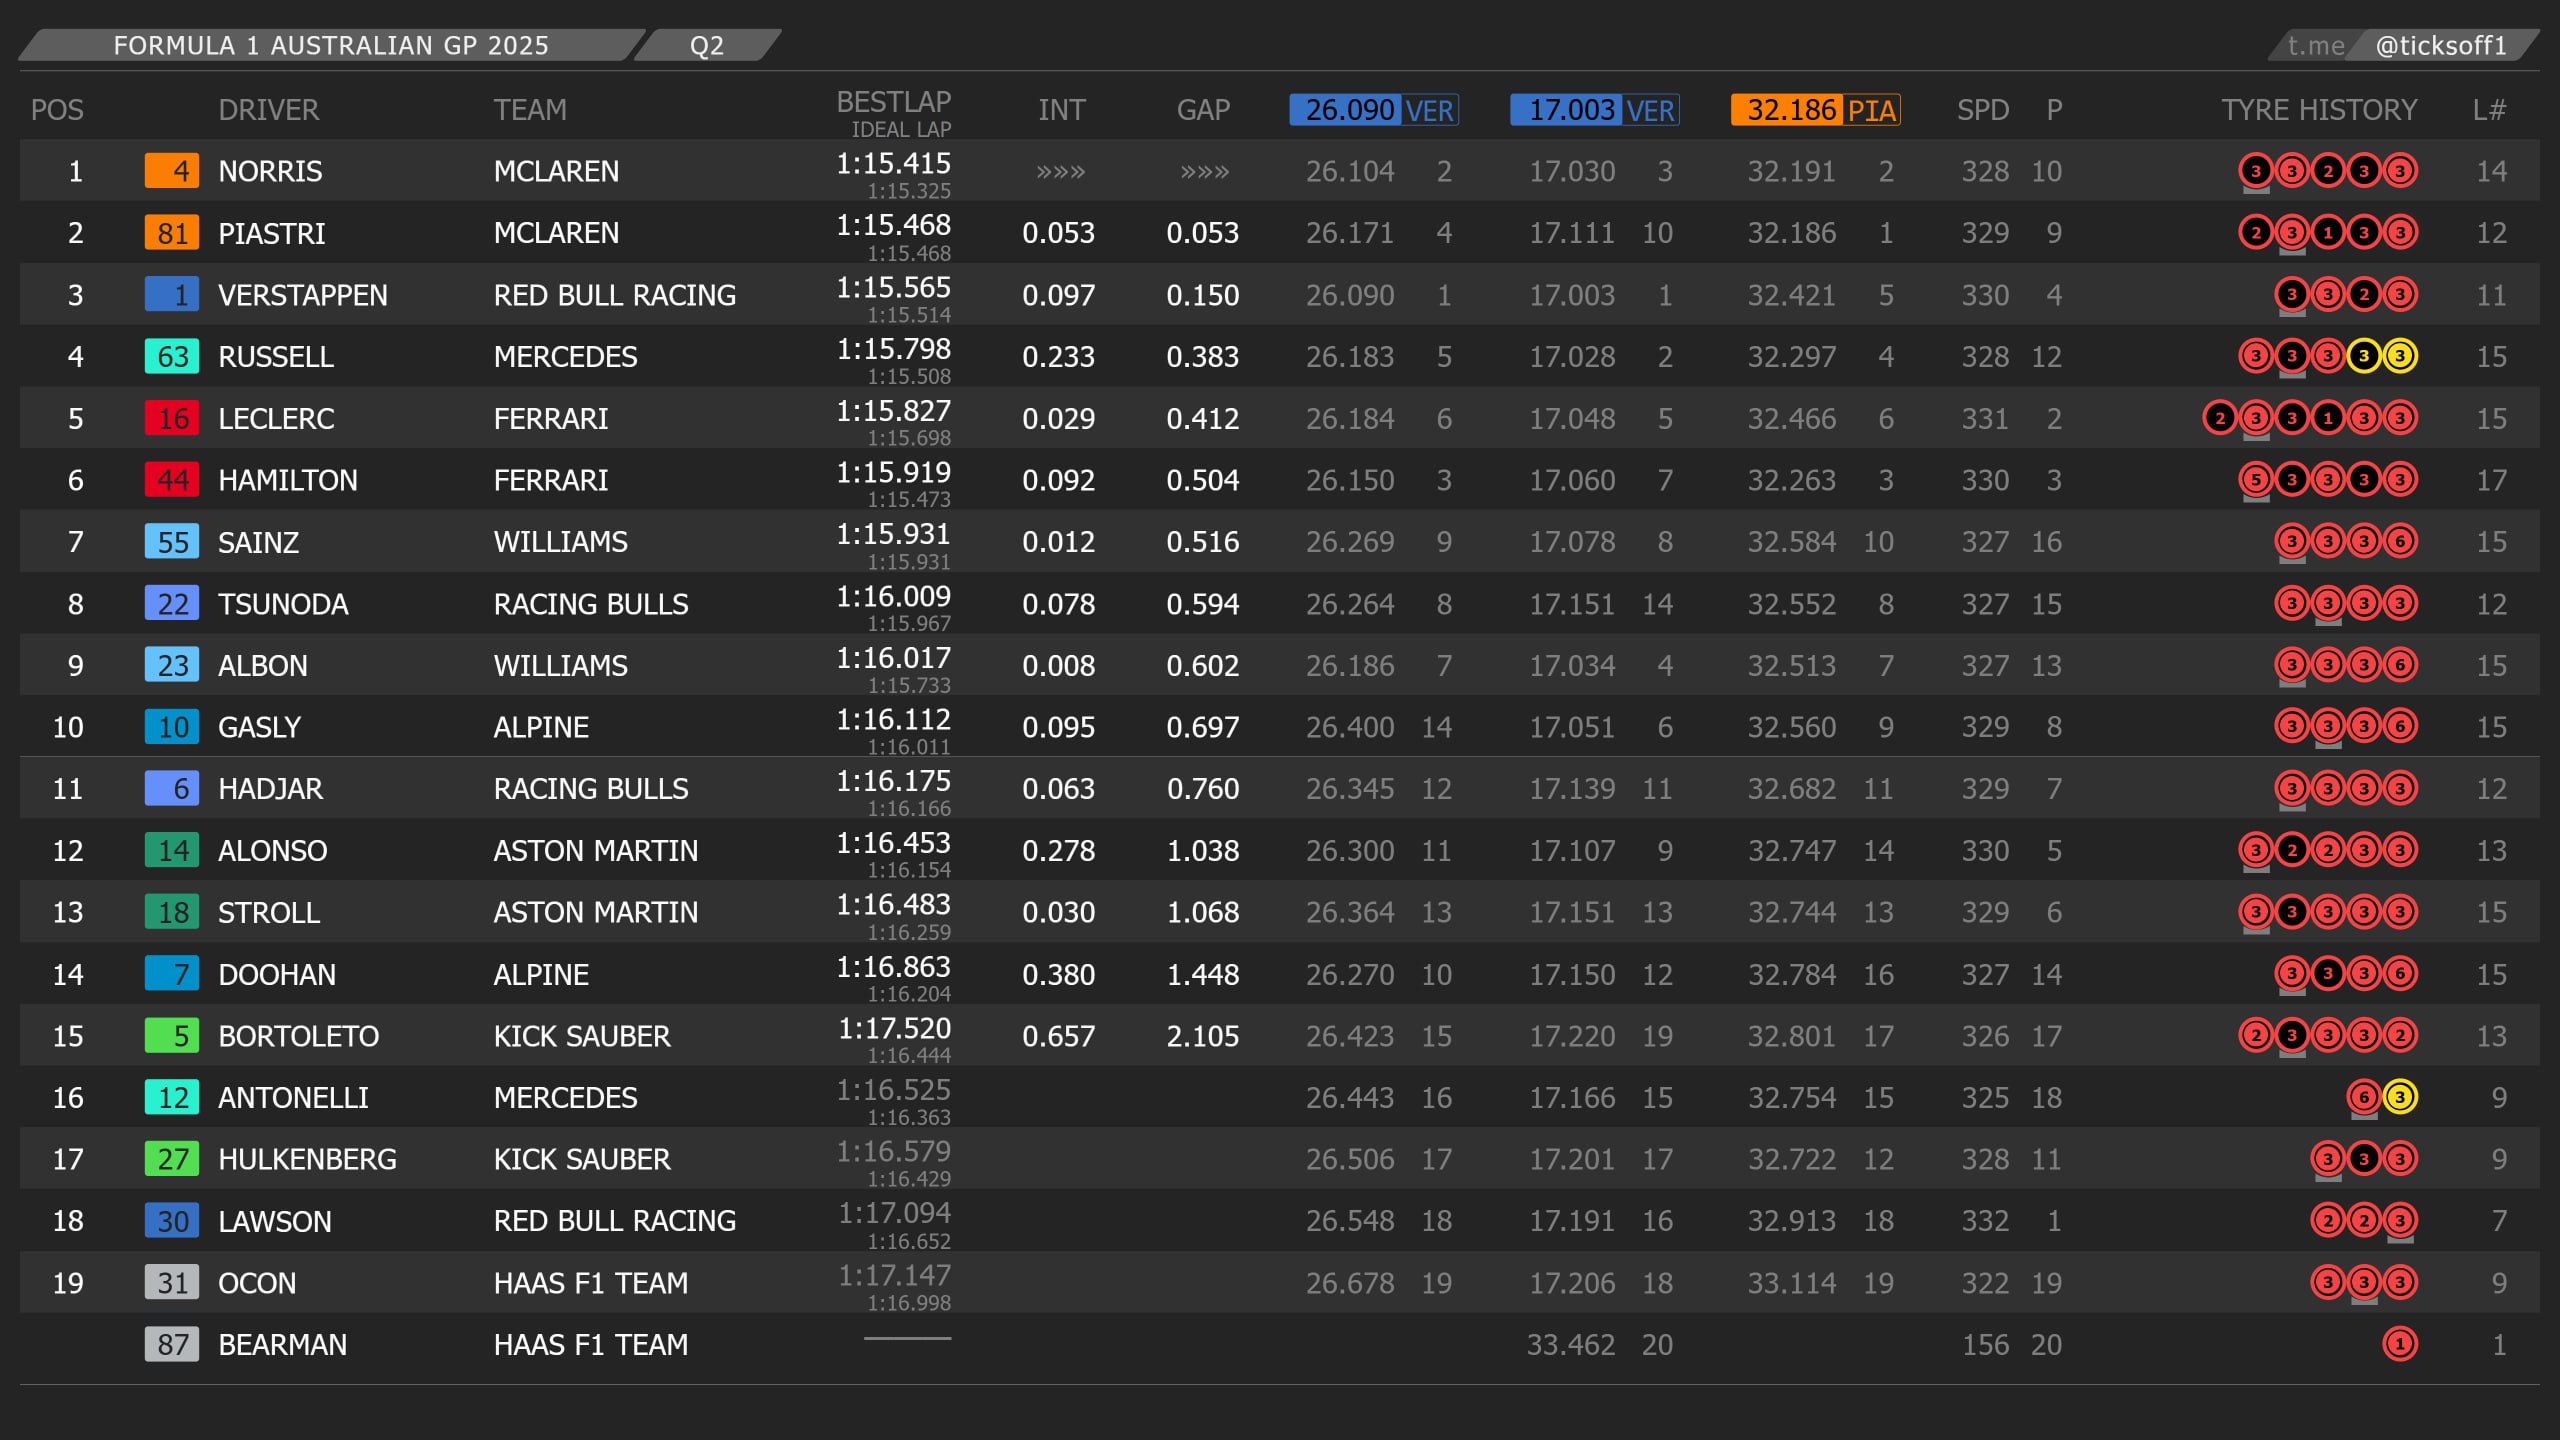
Task: Click Ocon's best lap 1:17.147
Action: tap(894, 1275)
